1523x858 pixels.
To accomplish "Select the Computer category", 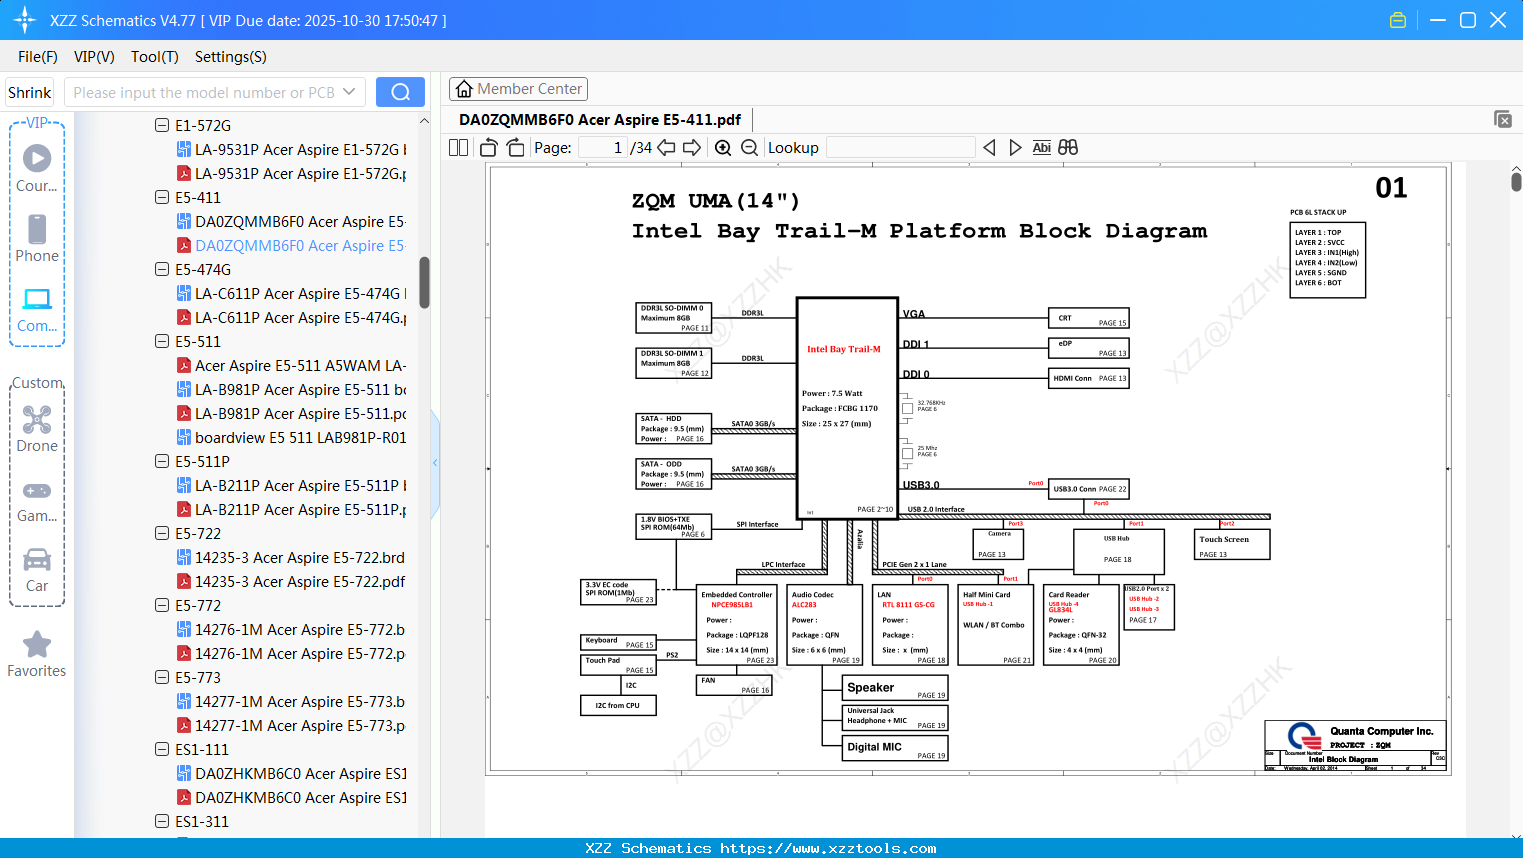I will pyautogui.click(x=37, y=309).
